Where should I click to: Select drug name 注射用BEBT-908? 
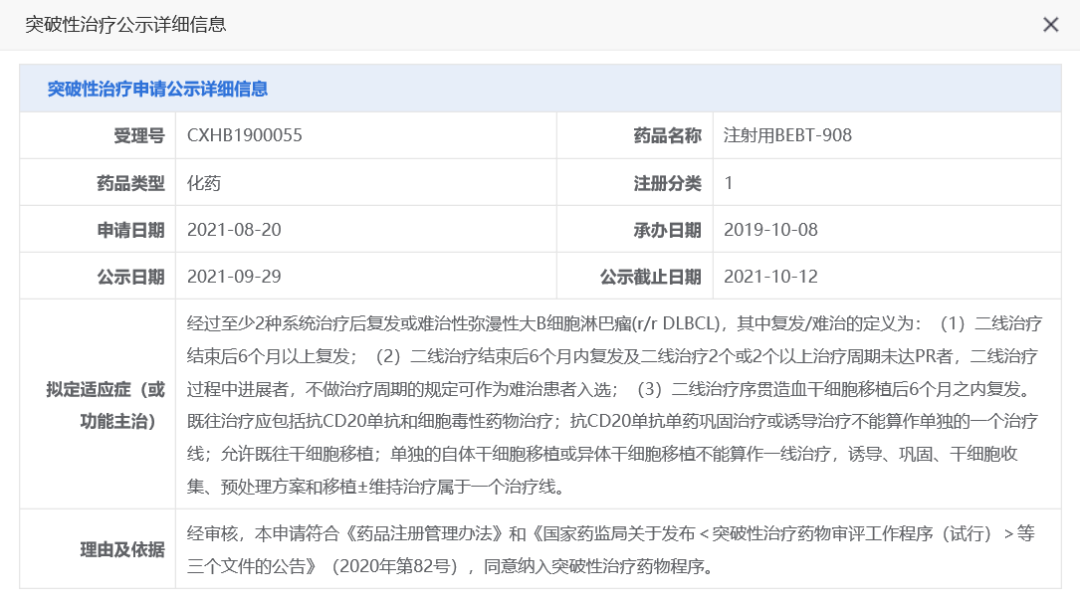[x=787, y=135]
